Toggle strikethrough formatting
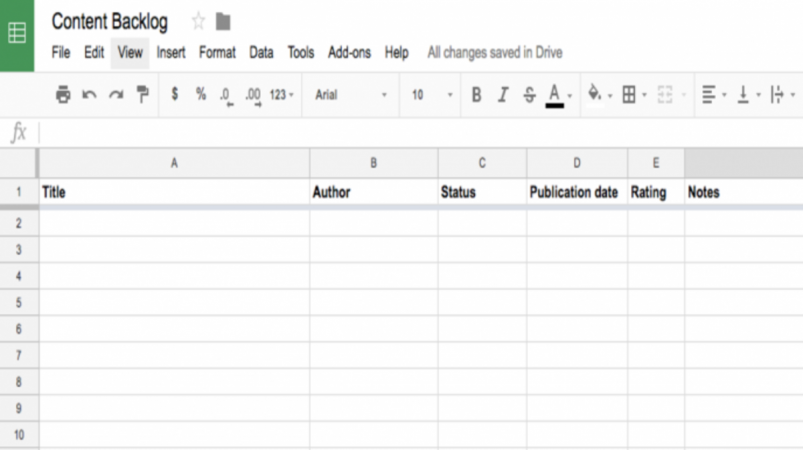The width and height of the screenshot is (803, 450). click(530, 95)
